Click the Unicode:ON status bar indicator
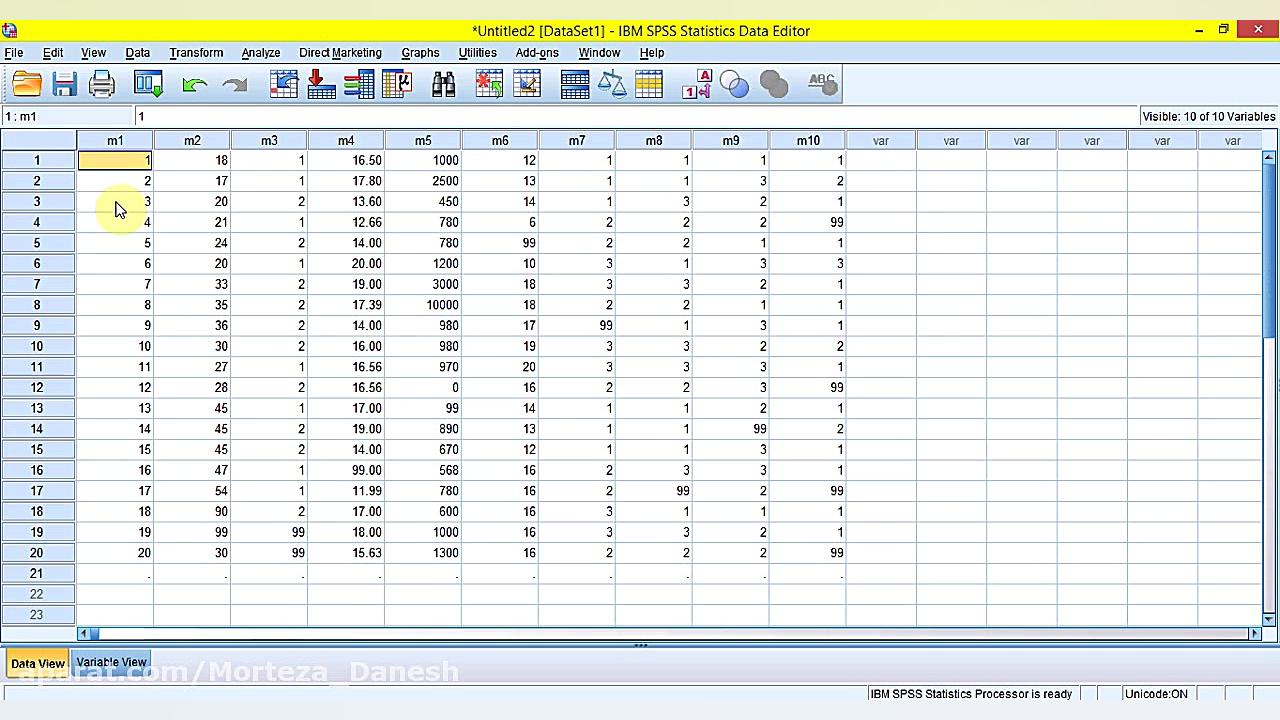The width and height of the screenshot is (1280, 720). coord(1155,693)
